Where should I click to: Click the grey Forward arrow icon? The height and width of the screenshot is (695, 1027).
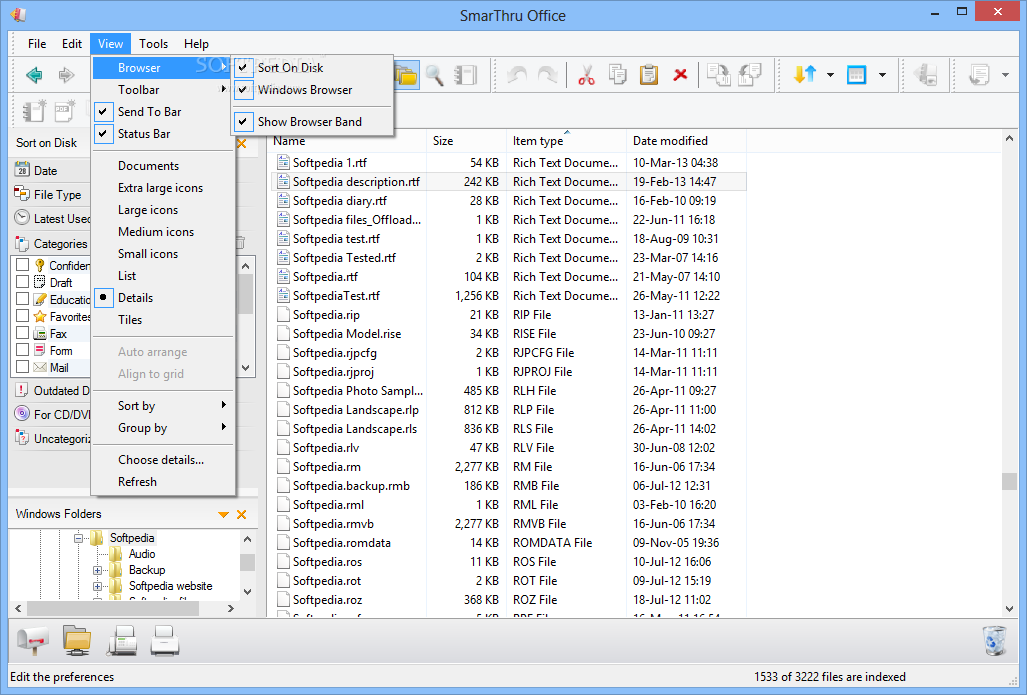pos(66,75)
